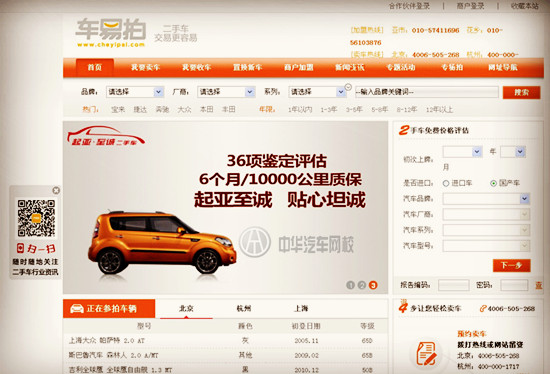Click the 下一步 button
Image resolution: width=550 pixels, height=374 pixels.
(x=511, y=265)
